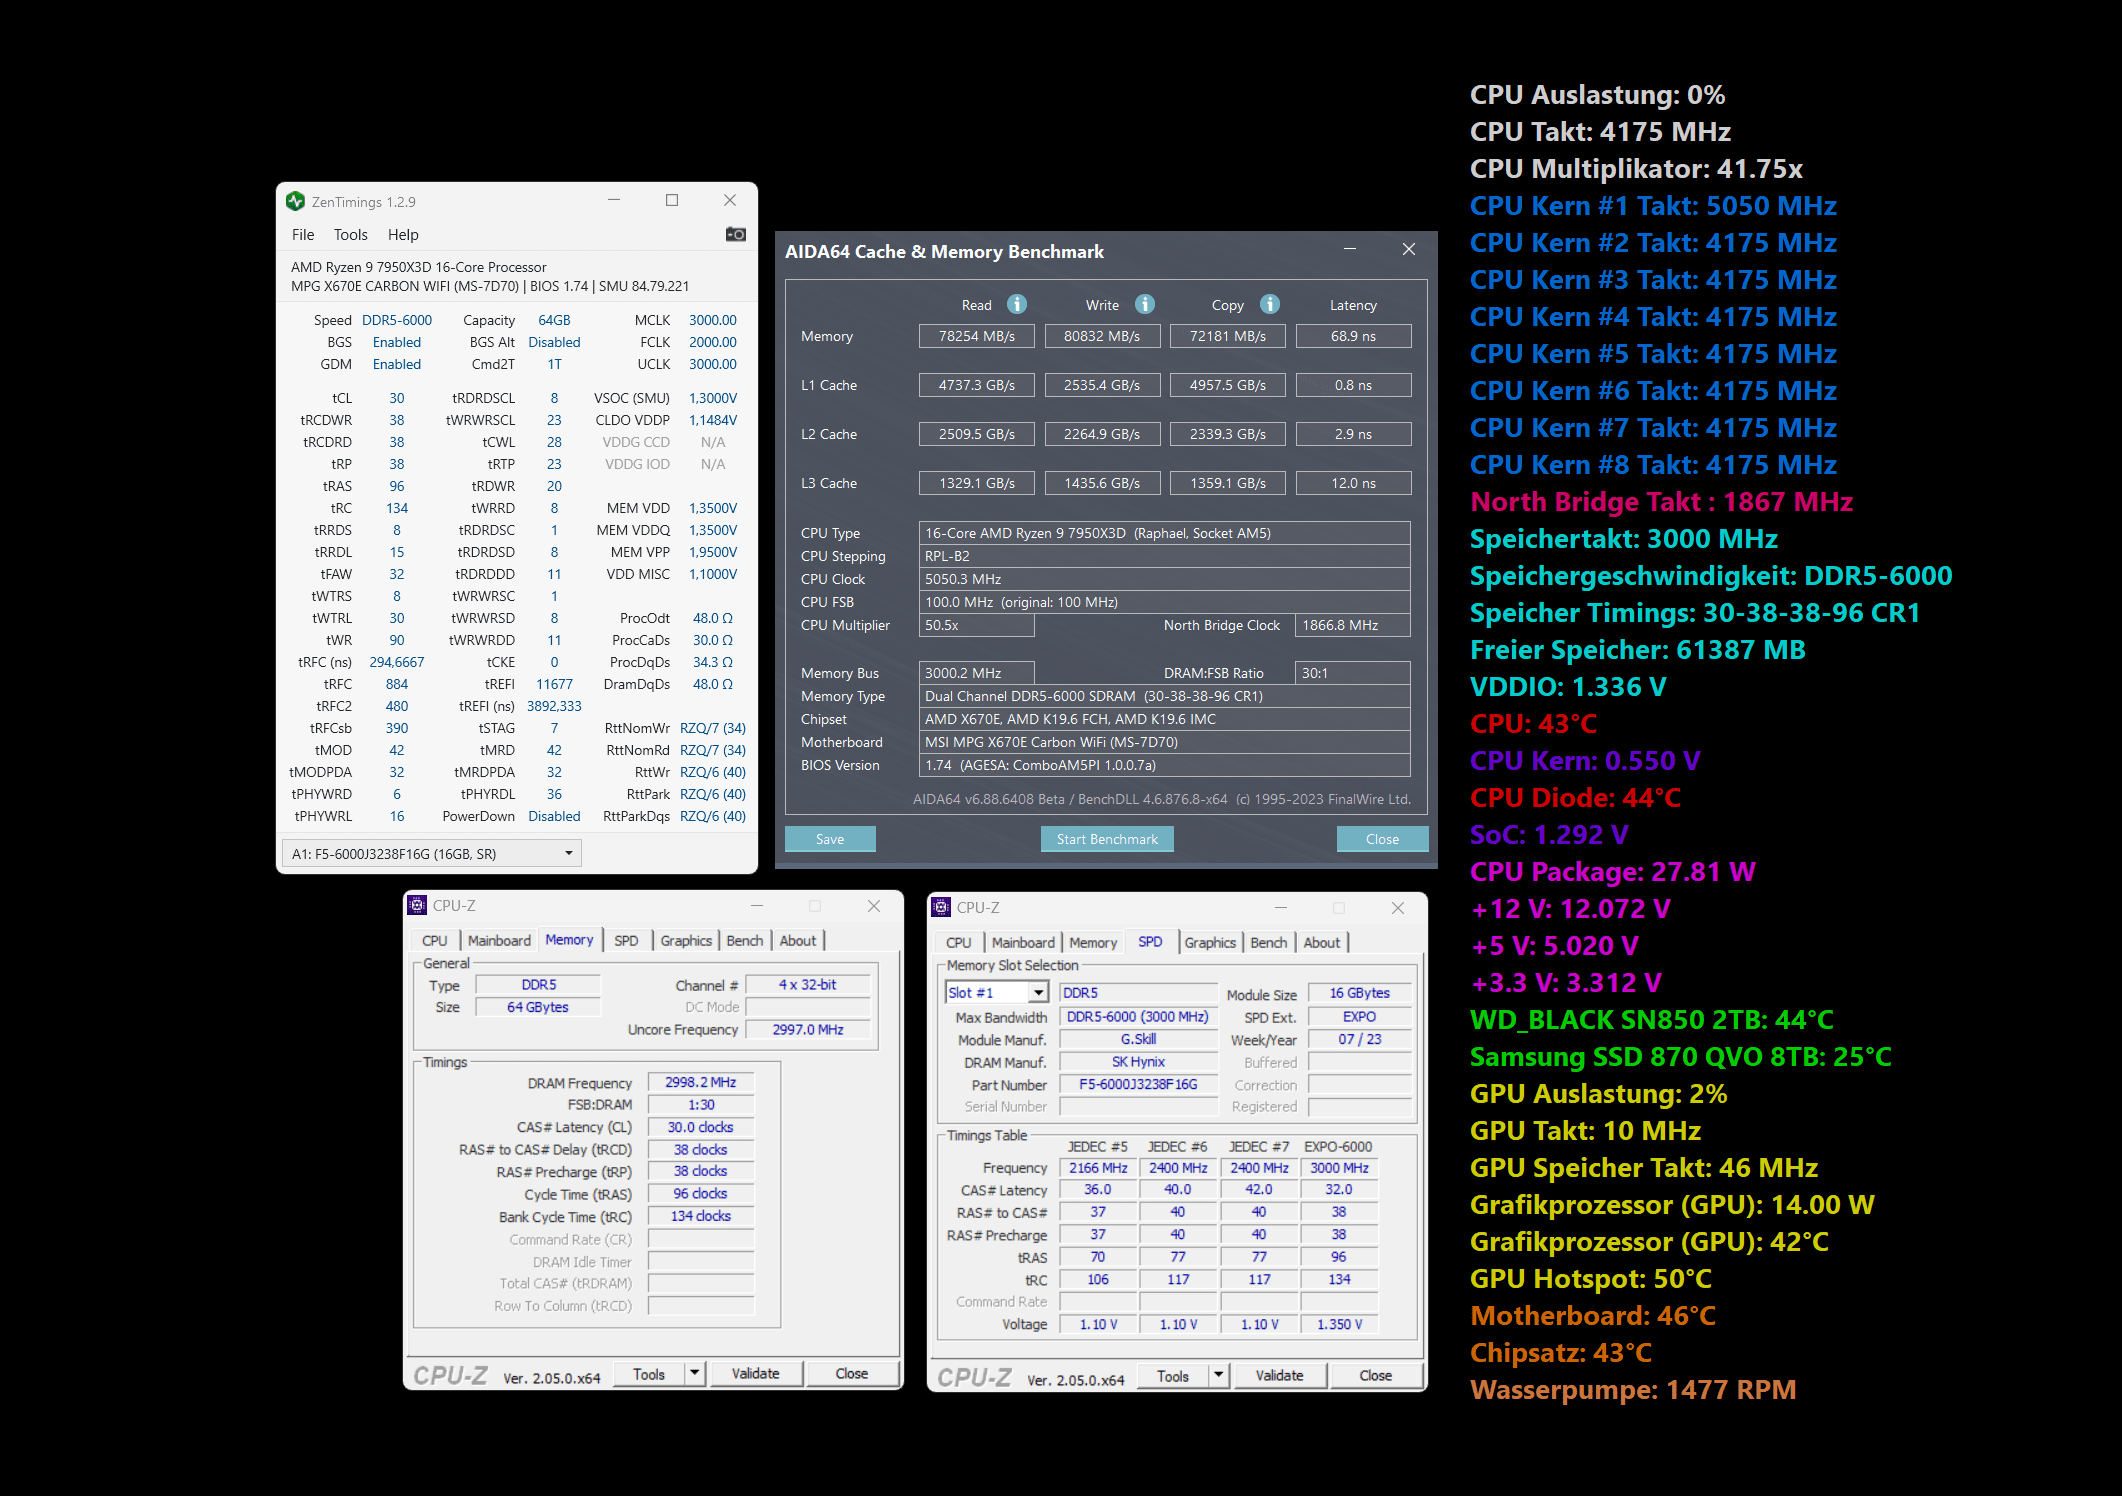Close the left CPU-Z Memory window
The image size is (2122, 1496).
pyautogui.click(x=874, y=906)
